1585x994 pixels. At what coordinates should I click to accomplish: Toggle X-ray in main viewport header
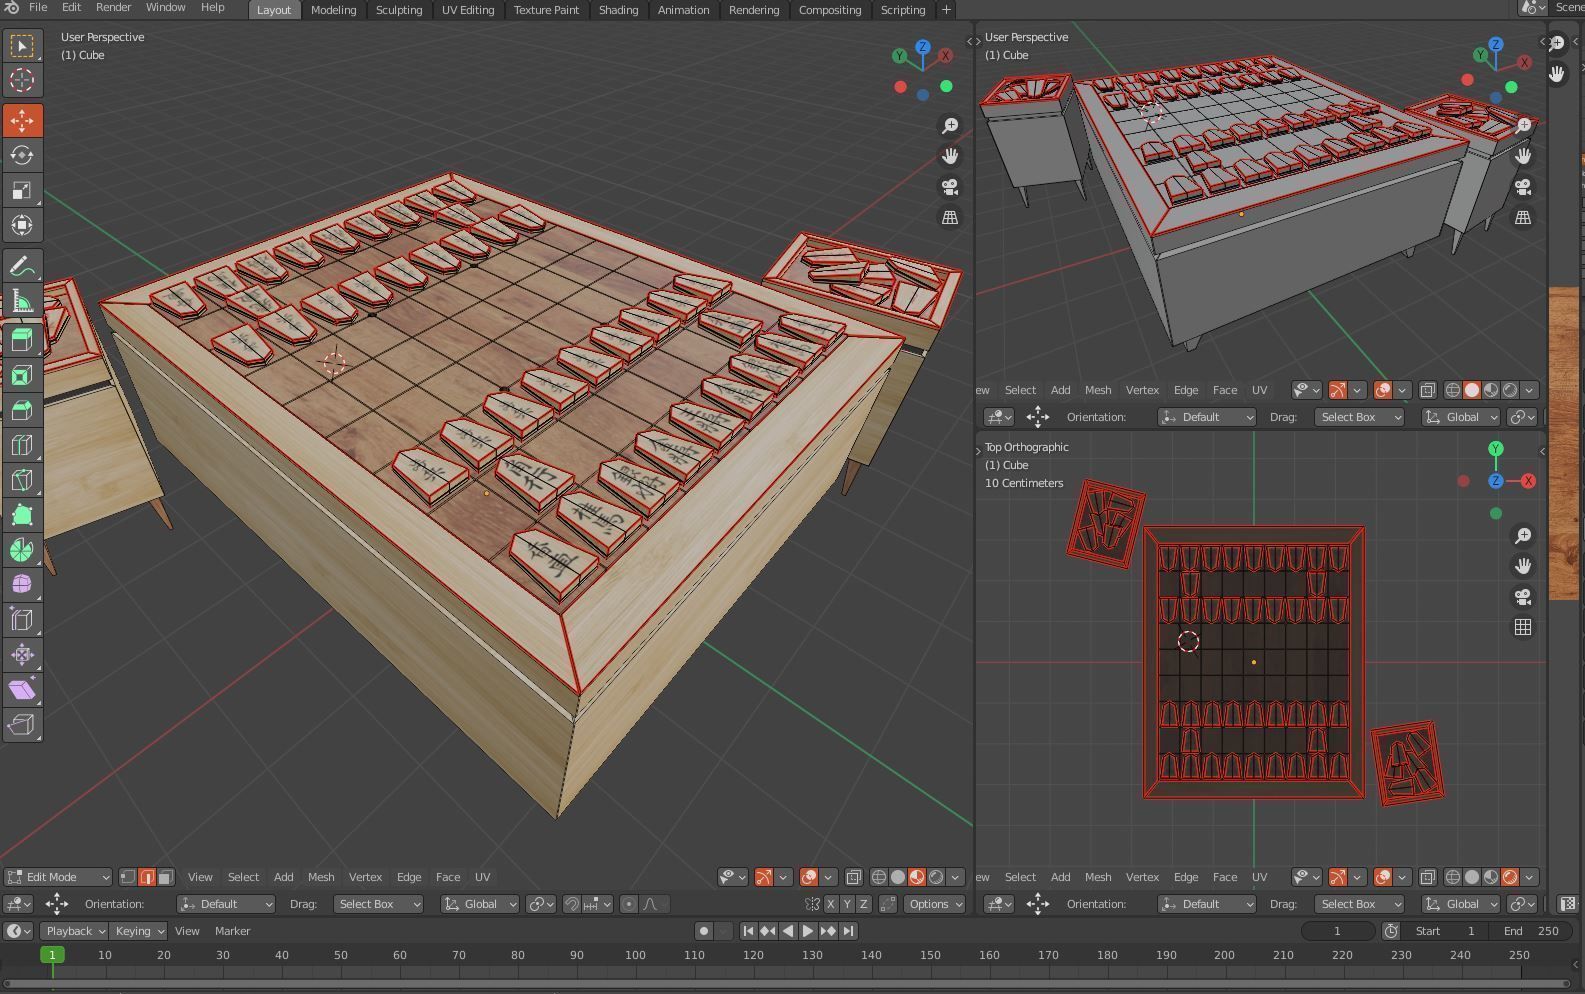click(x=853, y=877)
